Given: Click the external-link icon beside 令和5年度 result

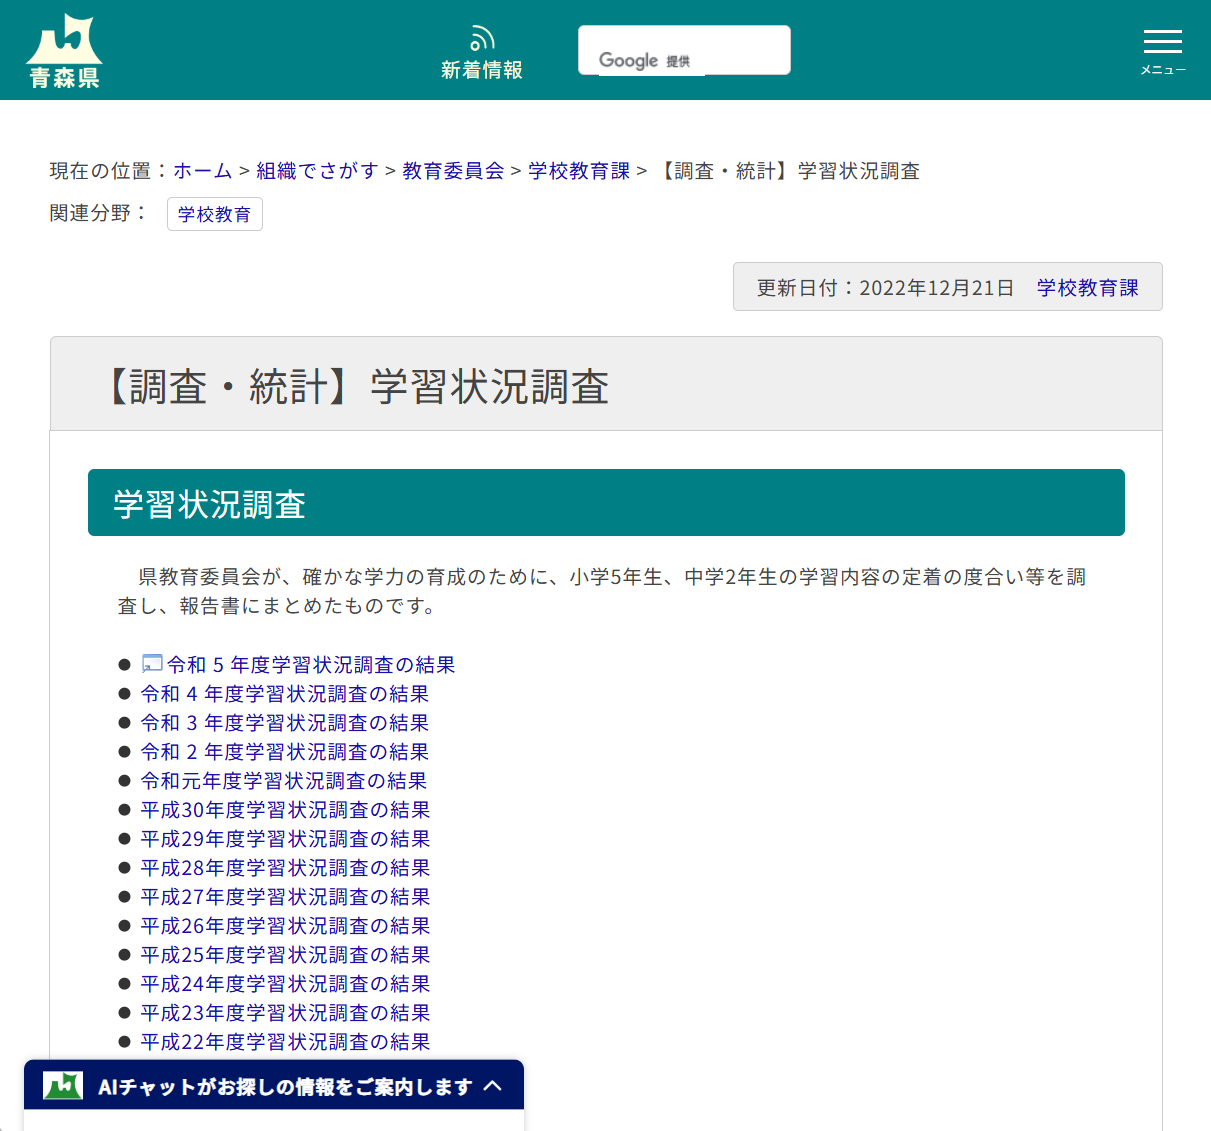Looking at the screenshot, I should (151, 663).
